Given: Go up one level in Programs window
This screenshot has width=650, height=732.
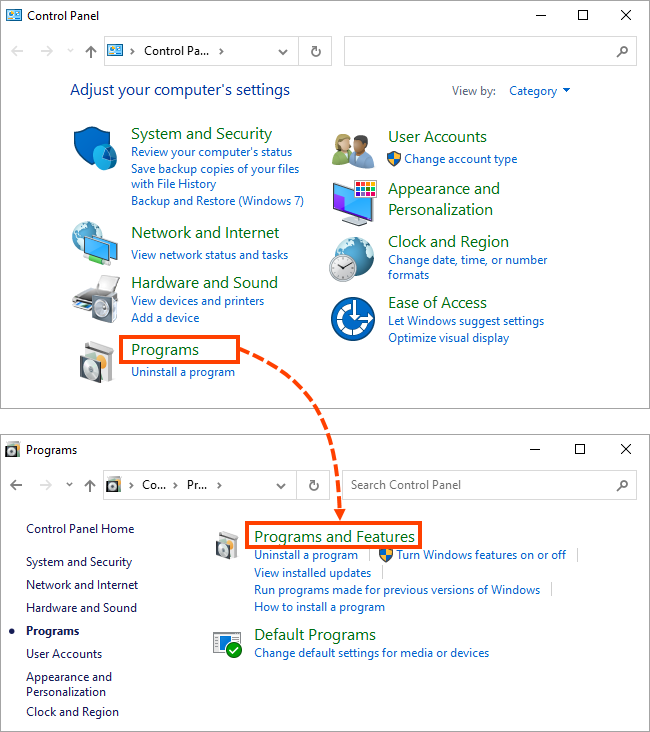Looking at the screenshot, I should coord(91,485).
